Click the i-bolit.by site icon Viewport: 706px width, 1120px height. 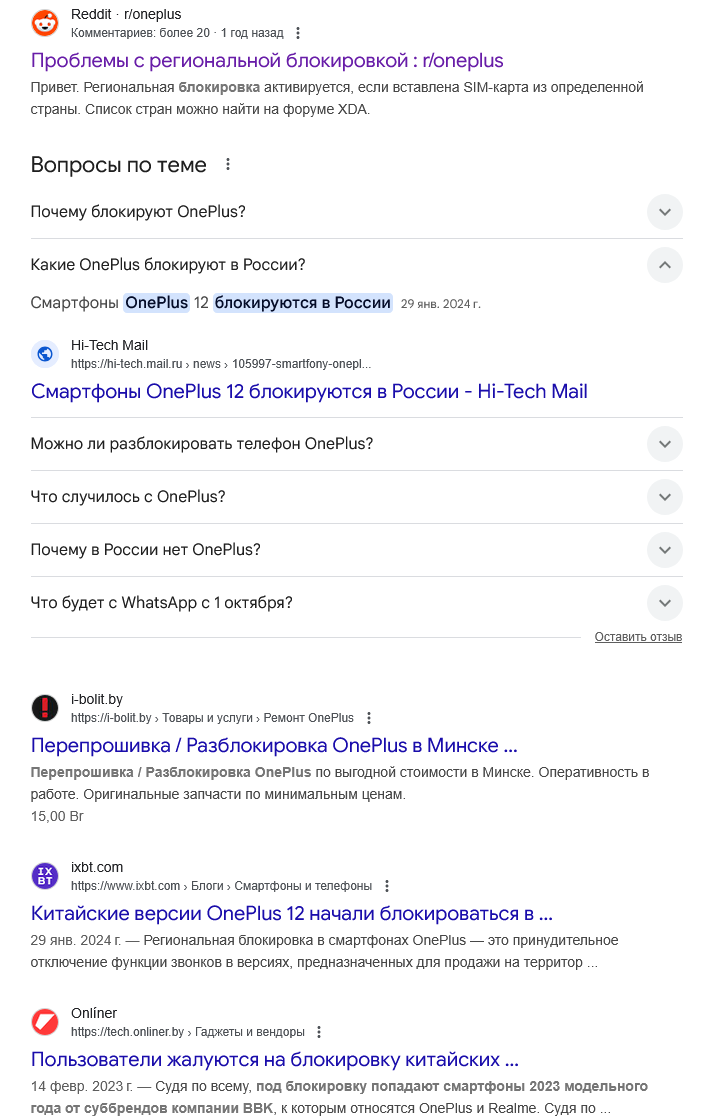point(45,708)
